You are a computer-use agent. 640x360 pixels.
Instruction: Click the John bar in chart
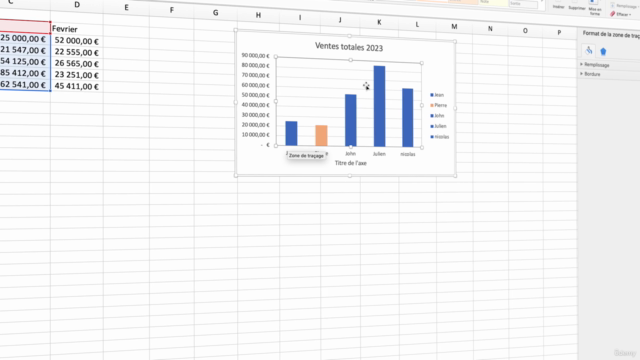pyautogui.click(x=351, y=120)
